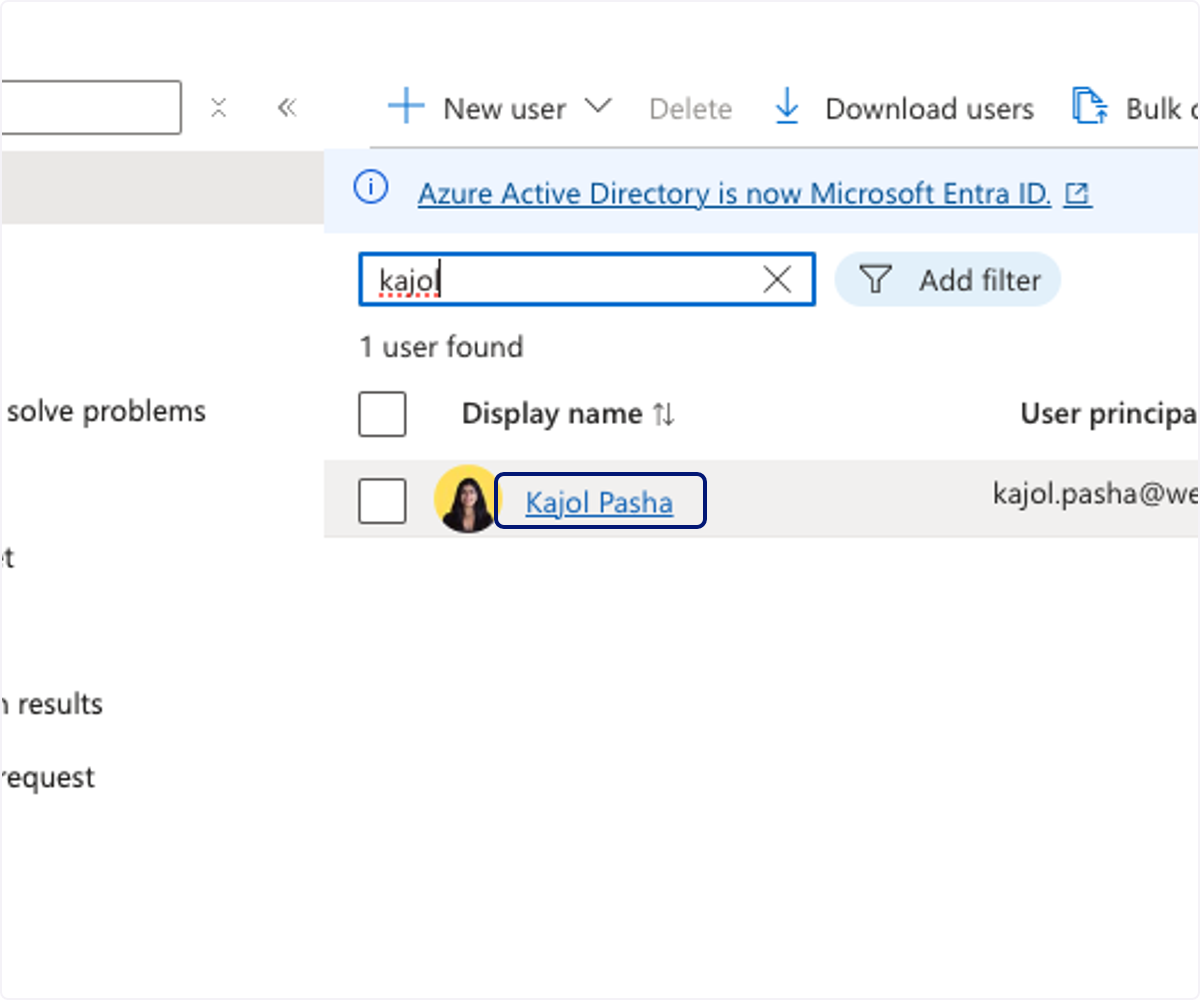Select the solve problems sidebar item
Image resolution: width=1200 pixels, height=1000 pixels.
tap(106, 411)
